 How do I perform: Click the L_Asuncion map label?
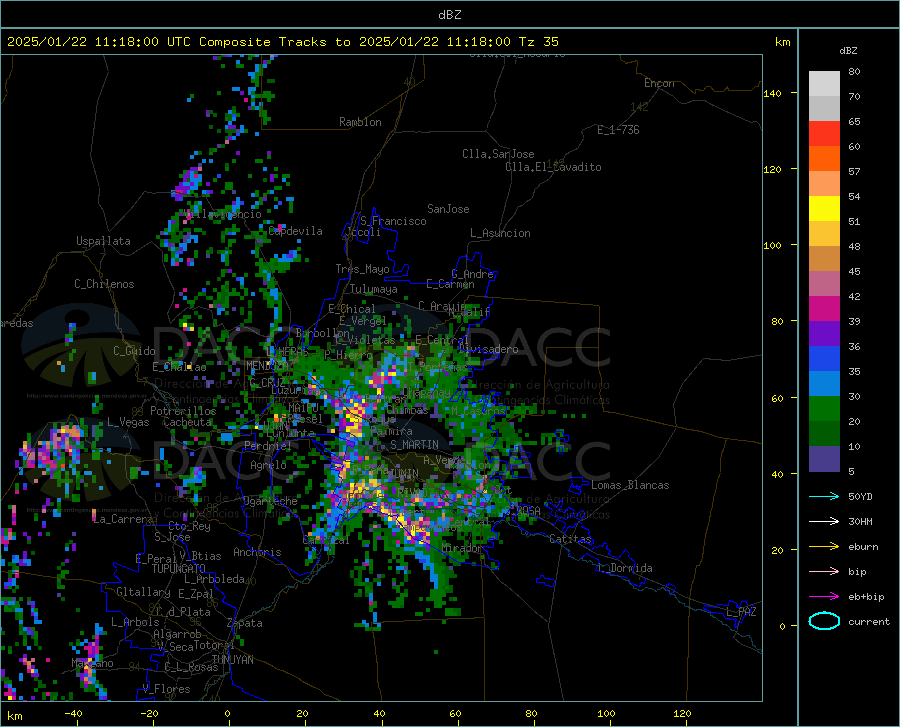[x=500, y=233]
